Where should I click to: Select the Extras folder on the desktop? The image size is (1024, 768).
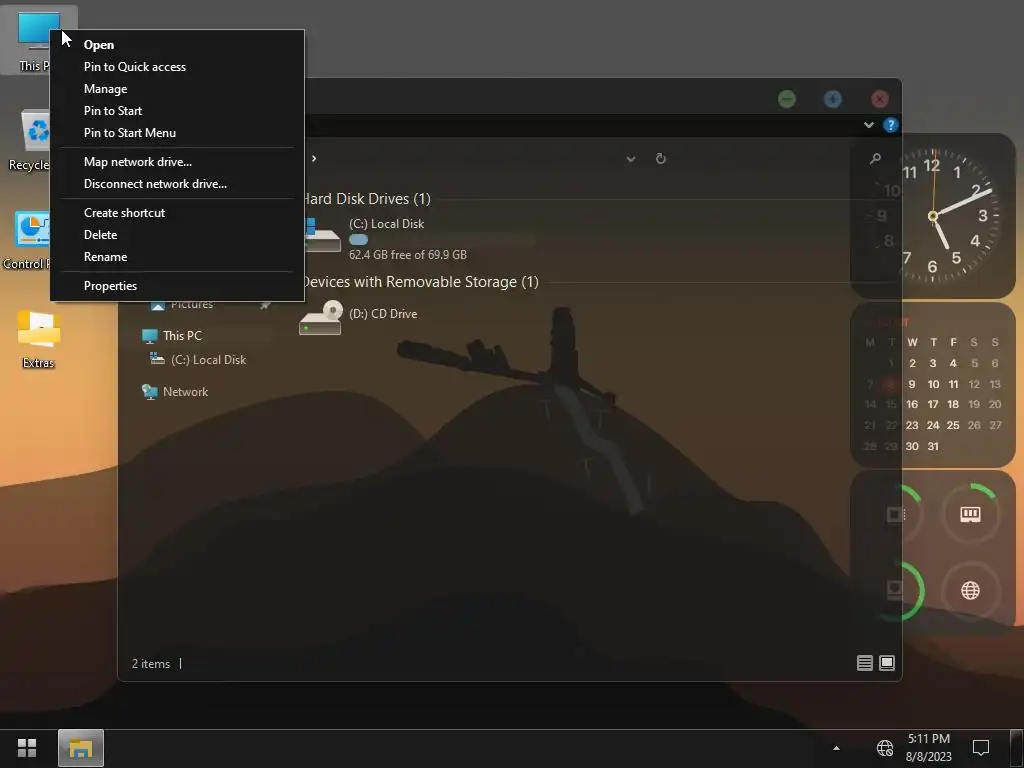pyautogui.click(x=39, y=339)
